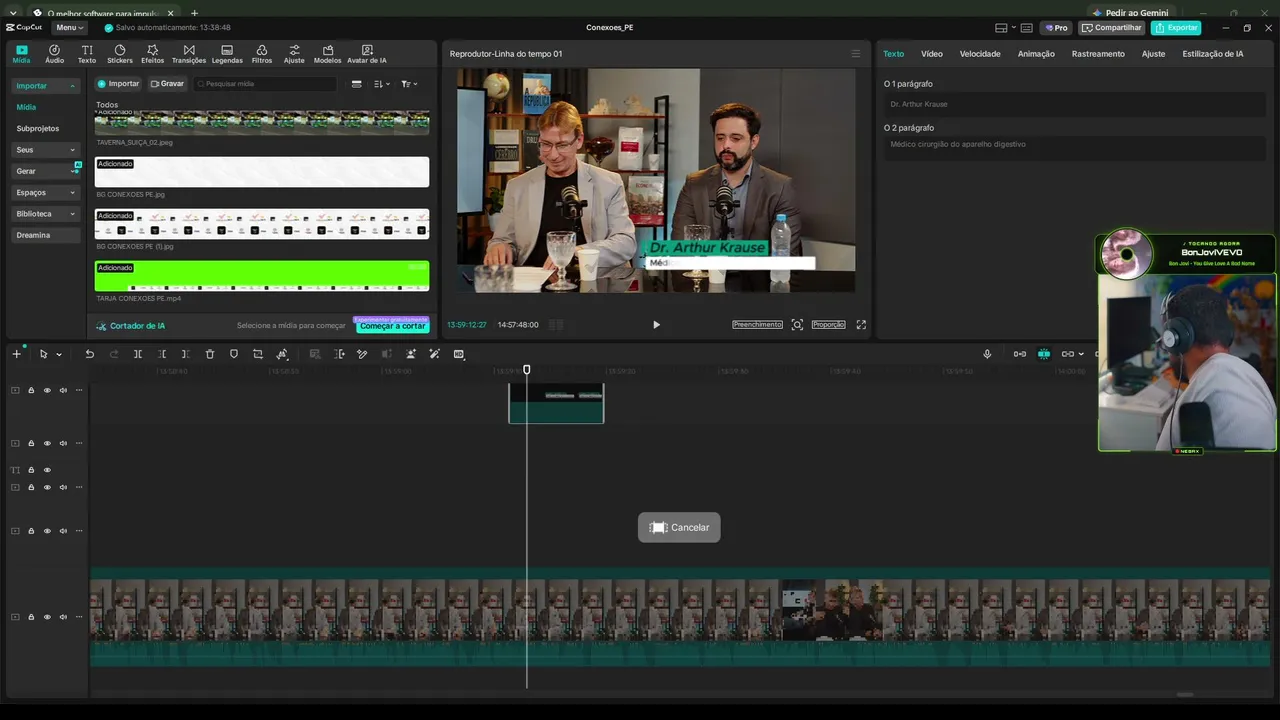Click the Dr. Arthur Krause paragraph field

click(1075, 104)
